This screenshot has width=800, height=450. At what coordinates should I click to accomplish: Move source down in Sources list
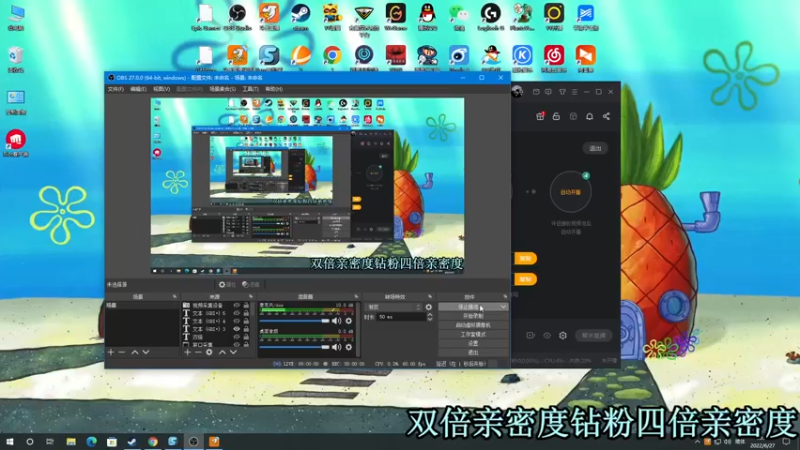point(233,352)
